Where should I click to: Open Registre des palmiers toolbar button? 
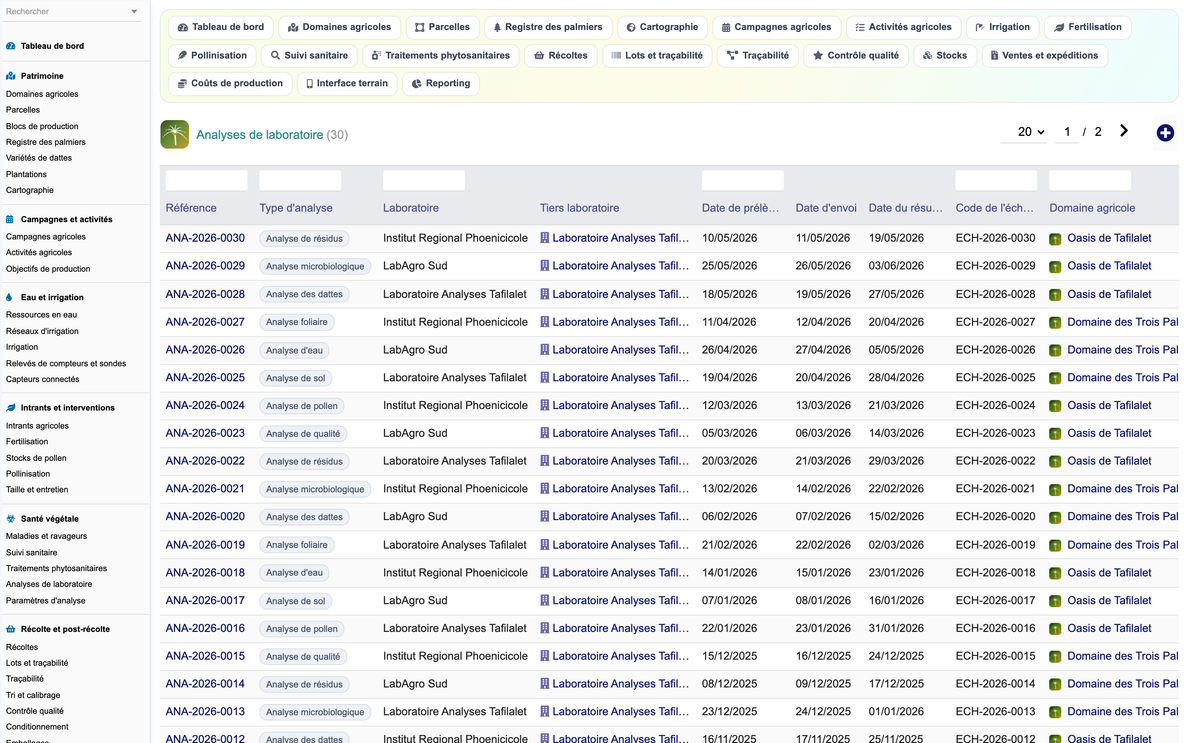pyautogui.click(x=548, y=27)
